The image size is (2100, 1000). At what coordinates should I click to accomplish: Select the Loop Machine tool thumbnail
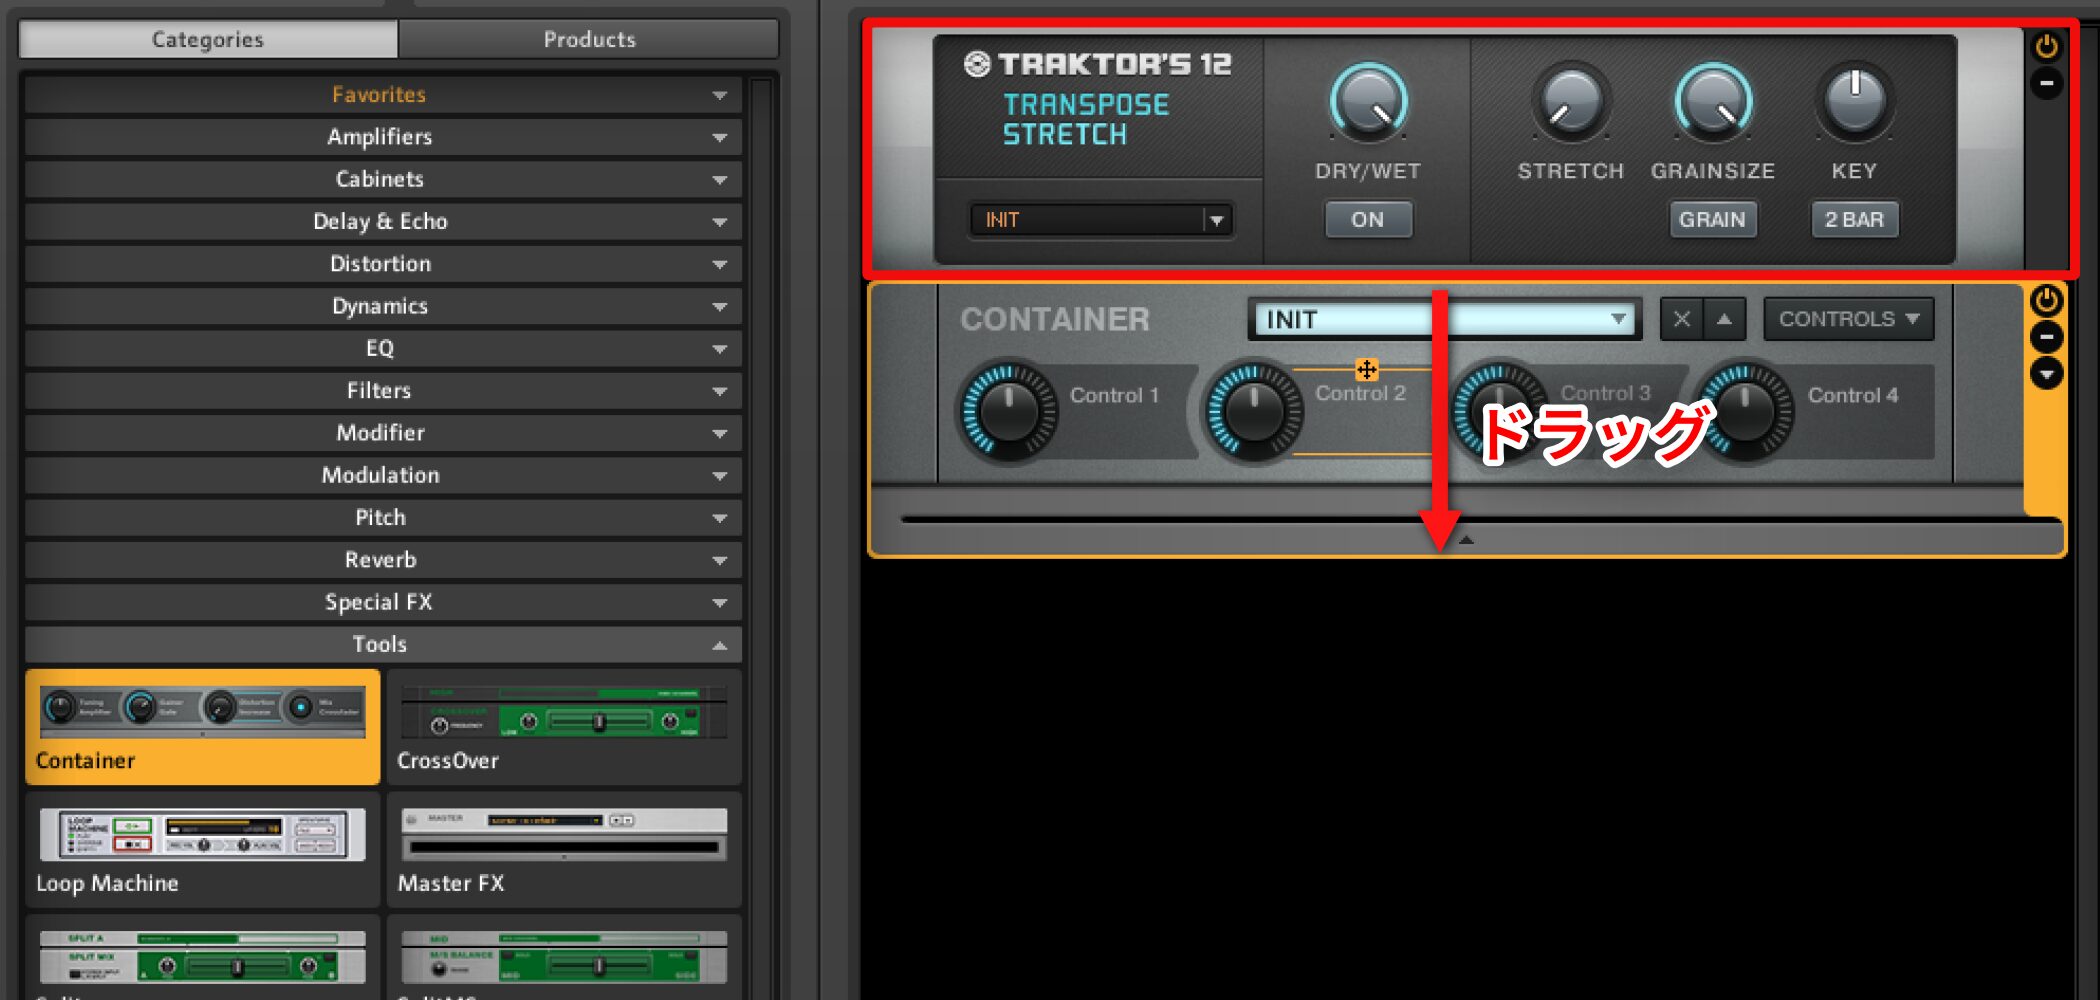(x=203, y=850)
